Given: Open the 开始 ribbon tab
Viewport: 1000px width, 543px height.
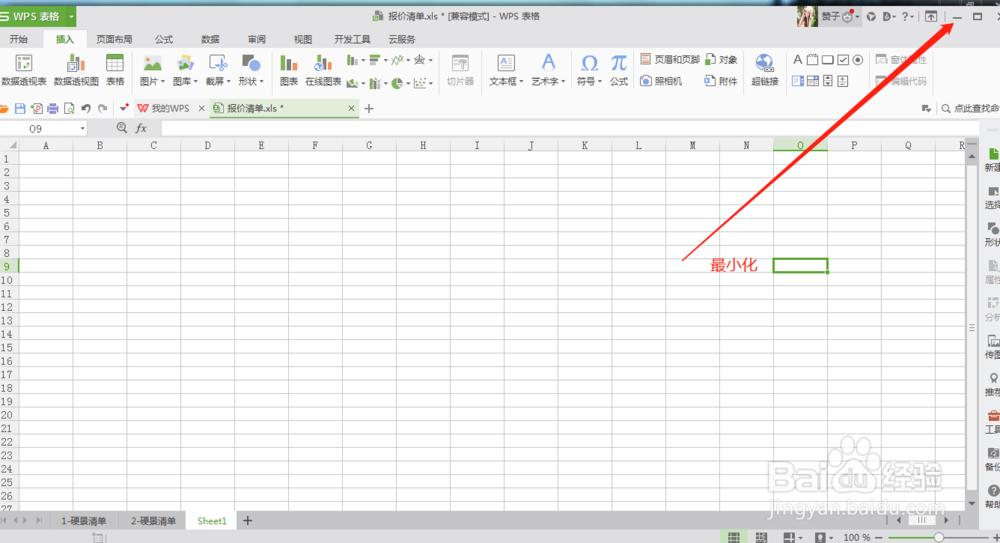Looking at the screenshot, I should 18,40.
